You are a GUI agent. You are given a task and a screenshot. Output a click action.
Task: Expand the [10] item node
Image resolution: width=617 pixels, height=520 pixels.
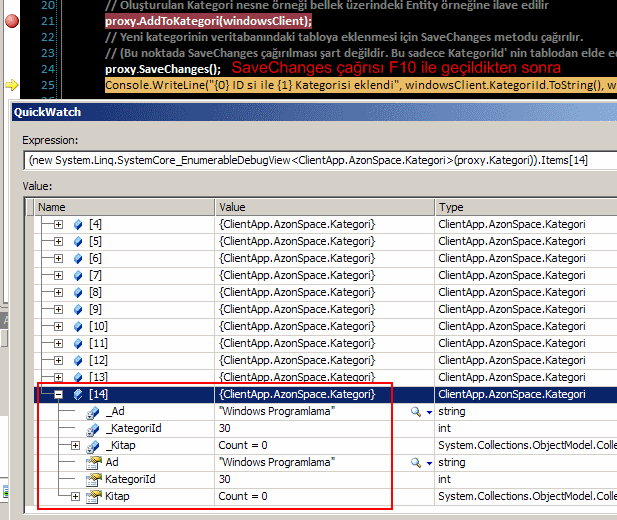[x=59, y=326]
